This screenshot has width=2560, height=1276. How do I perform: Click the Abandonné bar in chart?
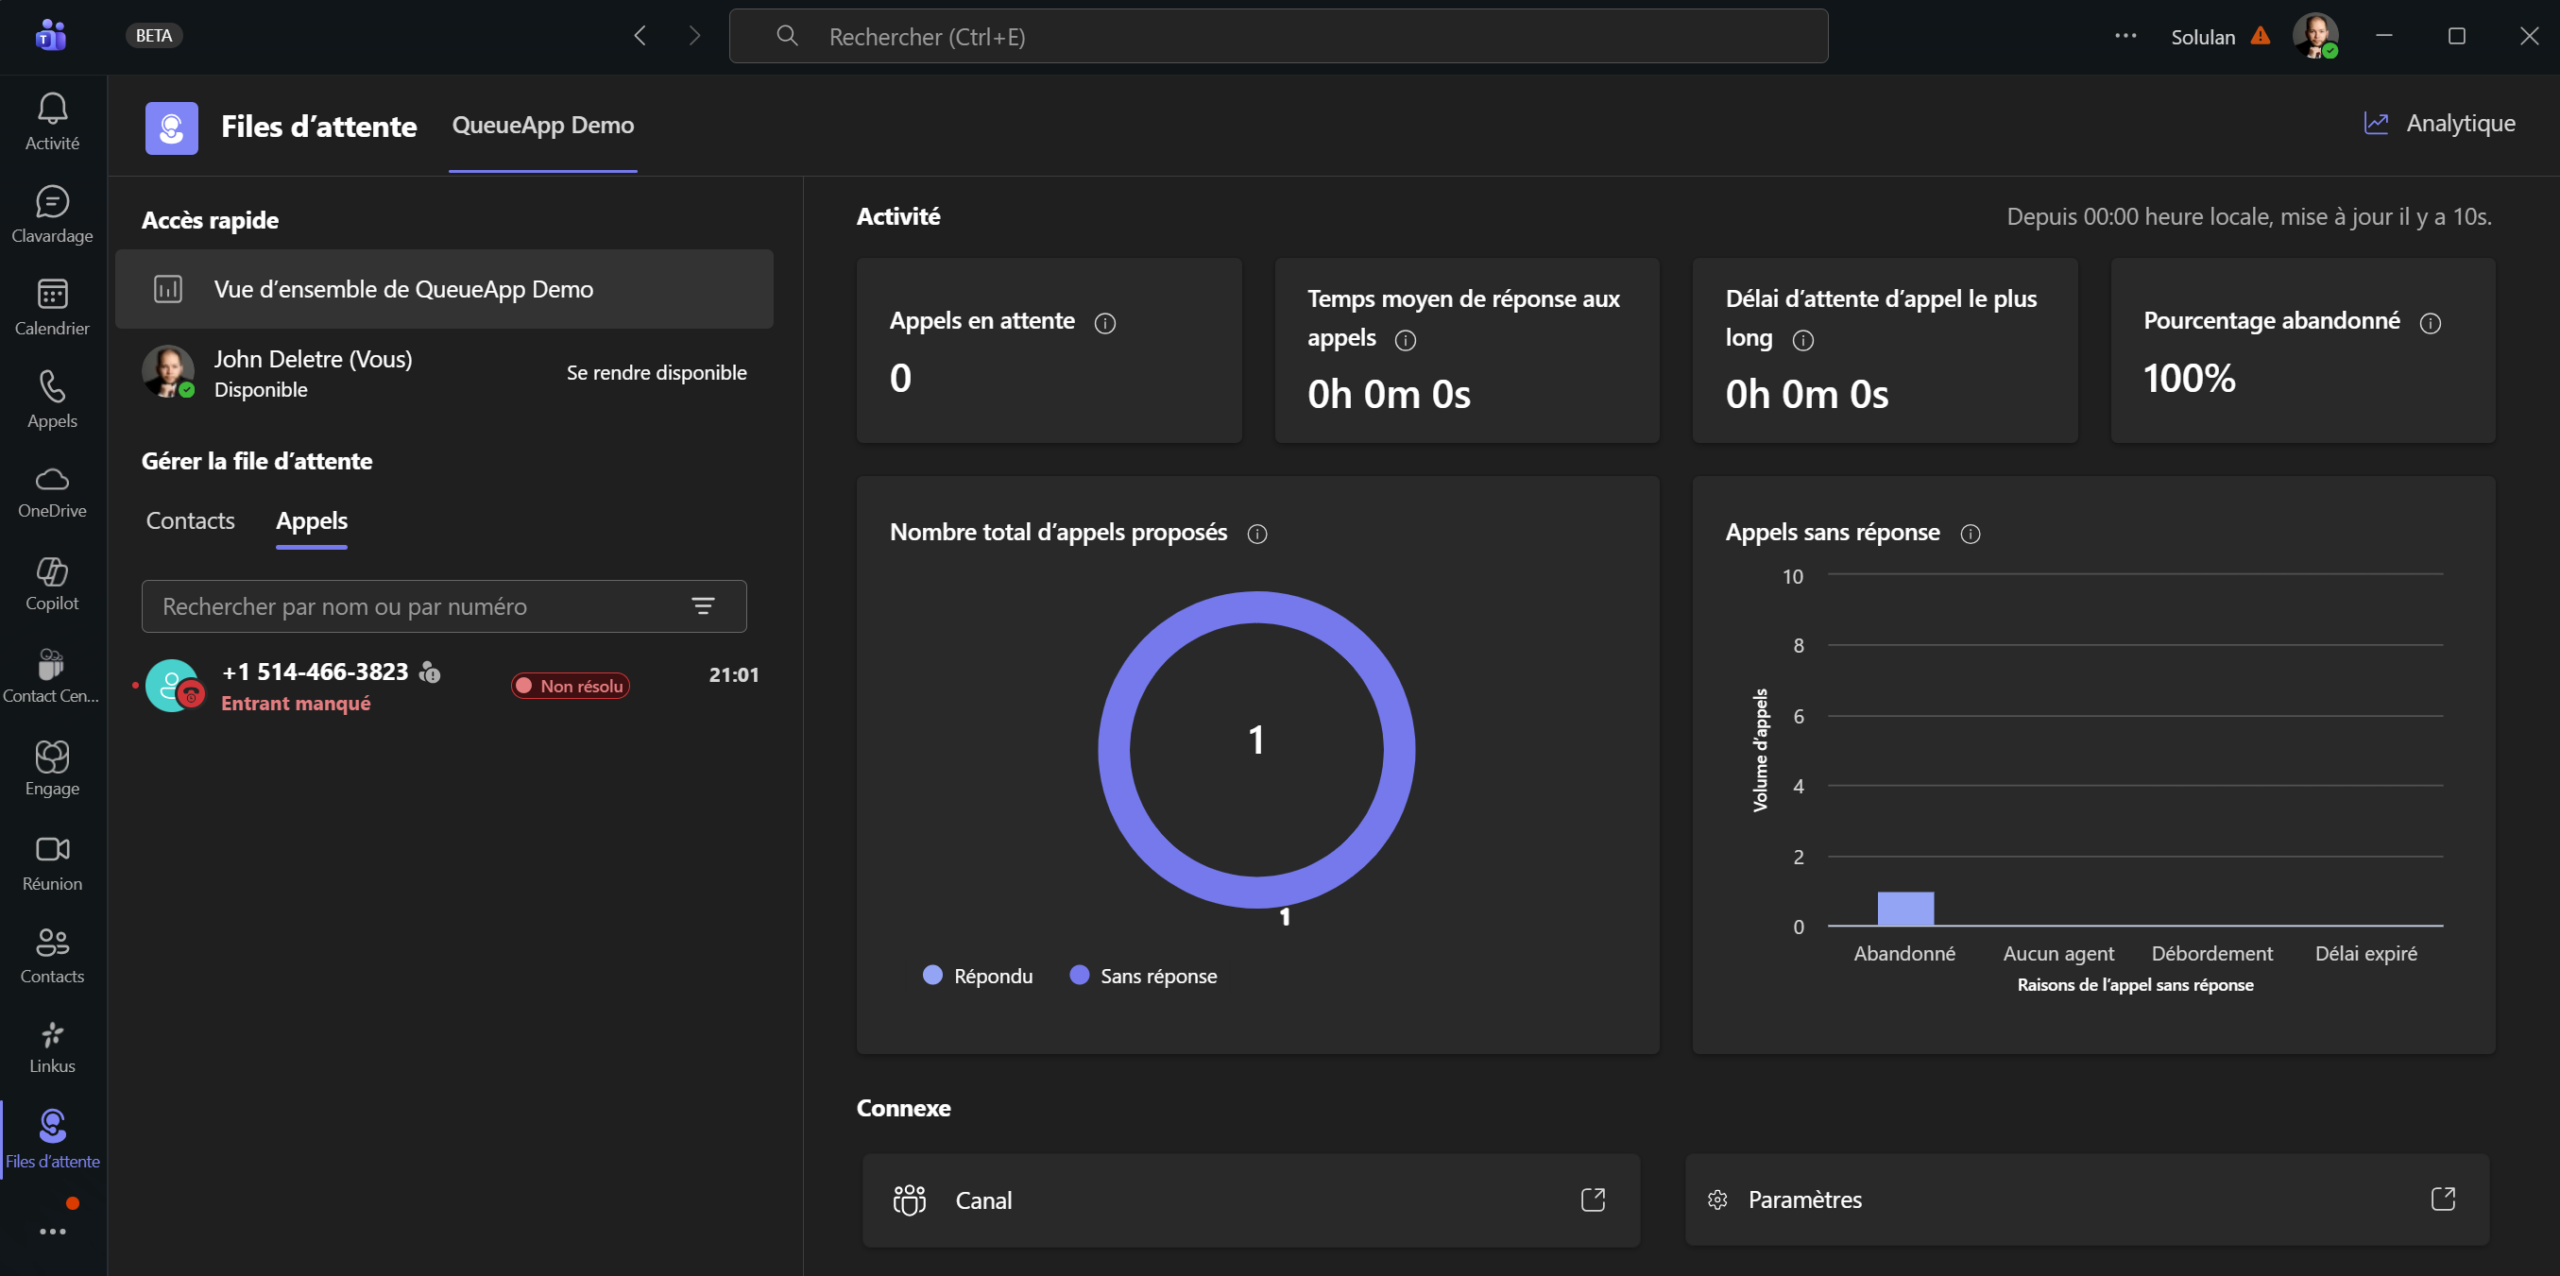pyautogui.click(x=1905, y=909)
